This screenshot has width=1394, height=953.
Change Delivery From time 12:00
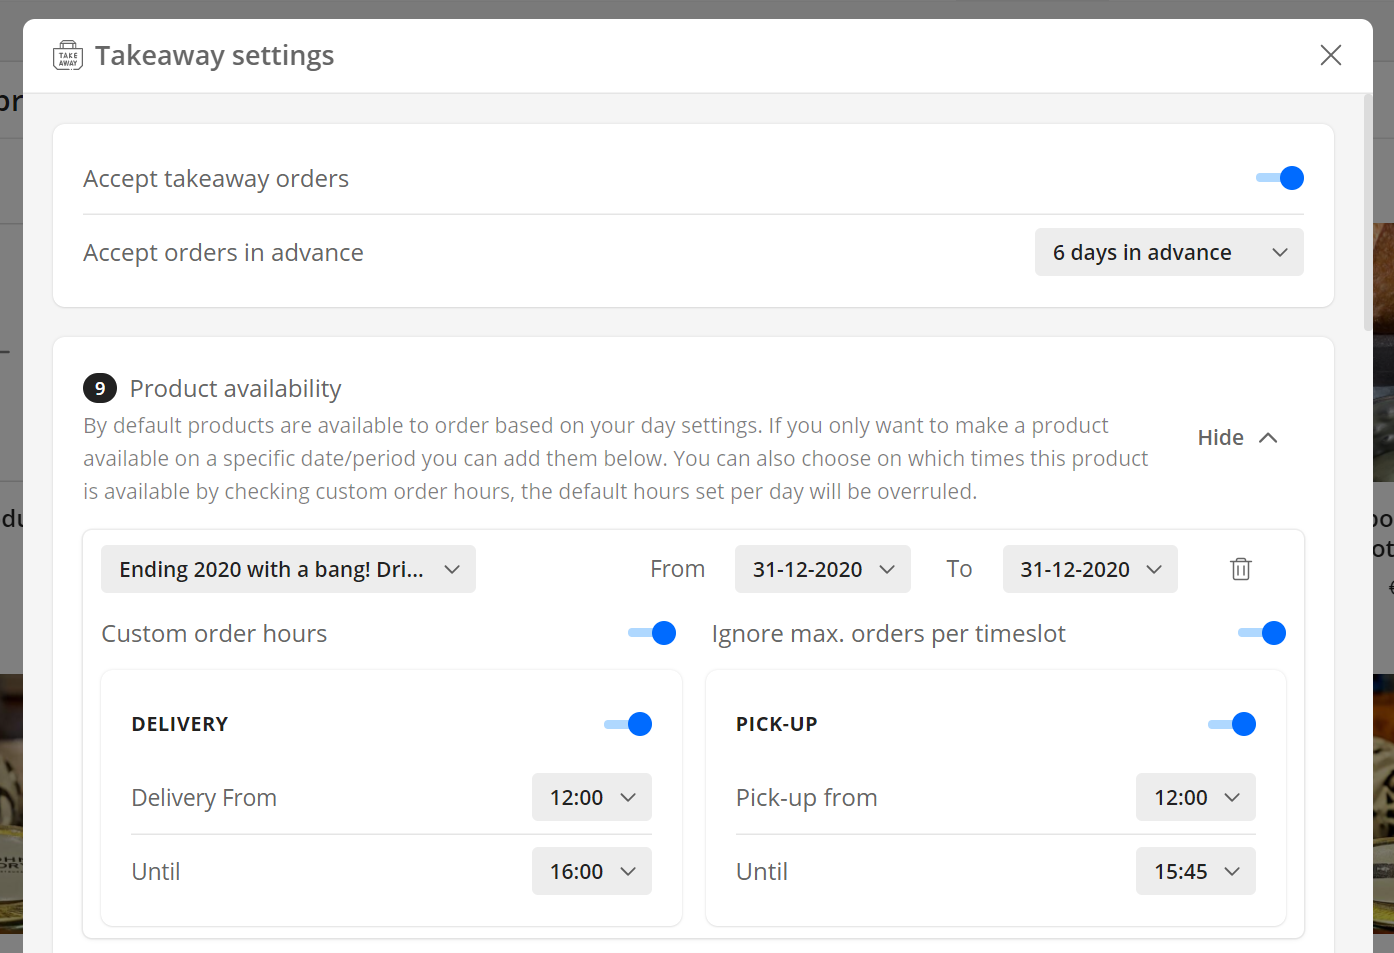592,797
